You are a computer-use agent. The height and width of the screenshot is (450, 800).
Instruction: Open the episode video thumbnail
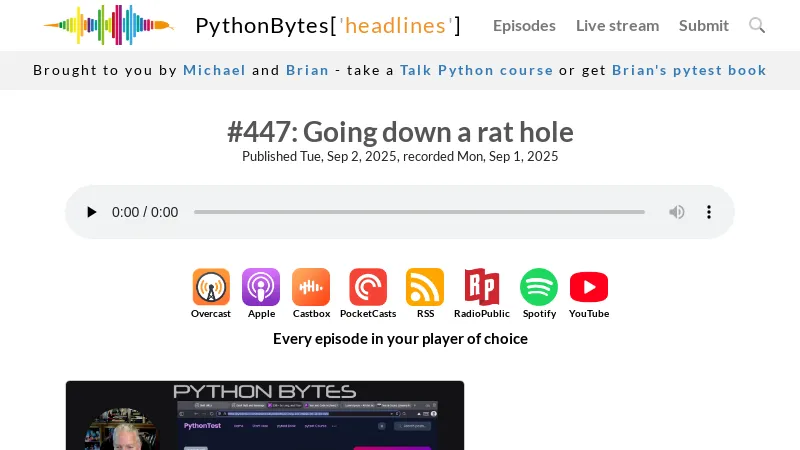click(265, 415)
